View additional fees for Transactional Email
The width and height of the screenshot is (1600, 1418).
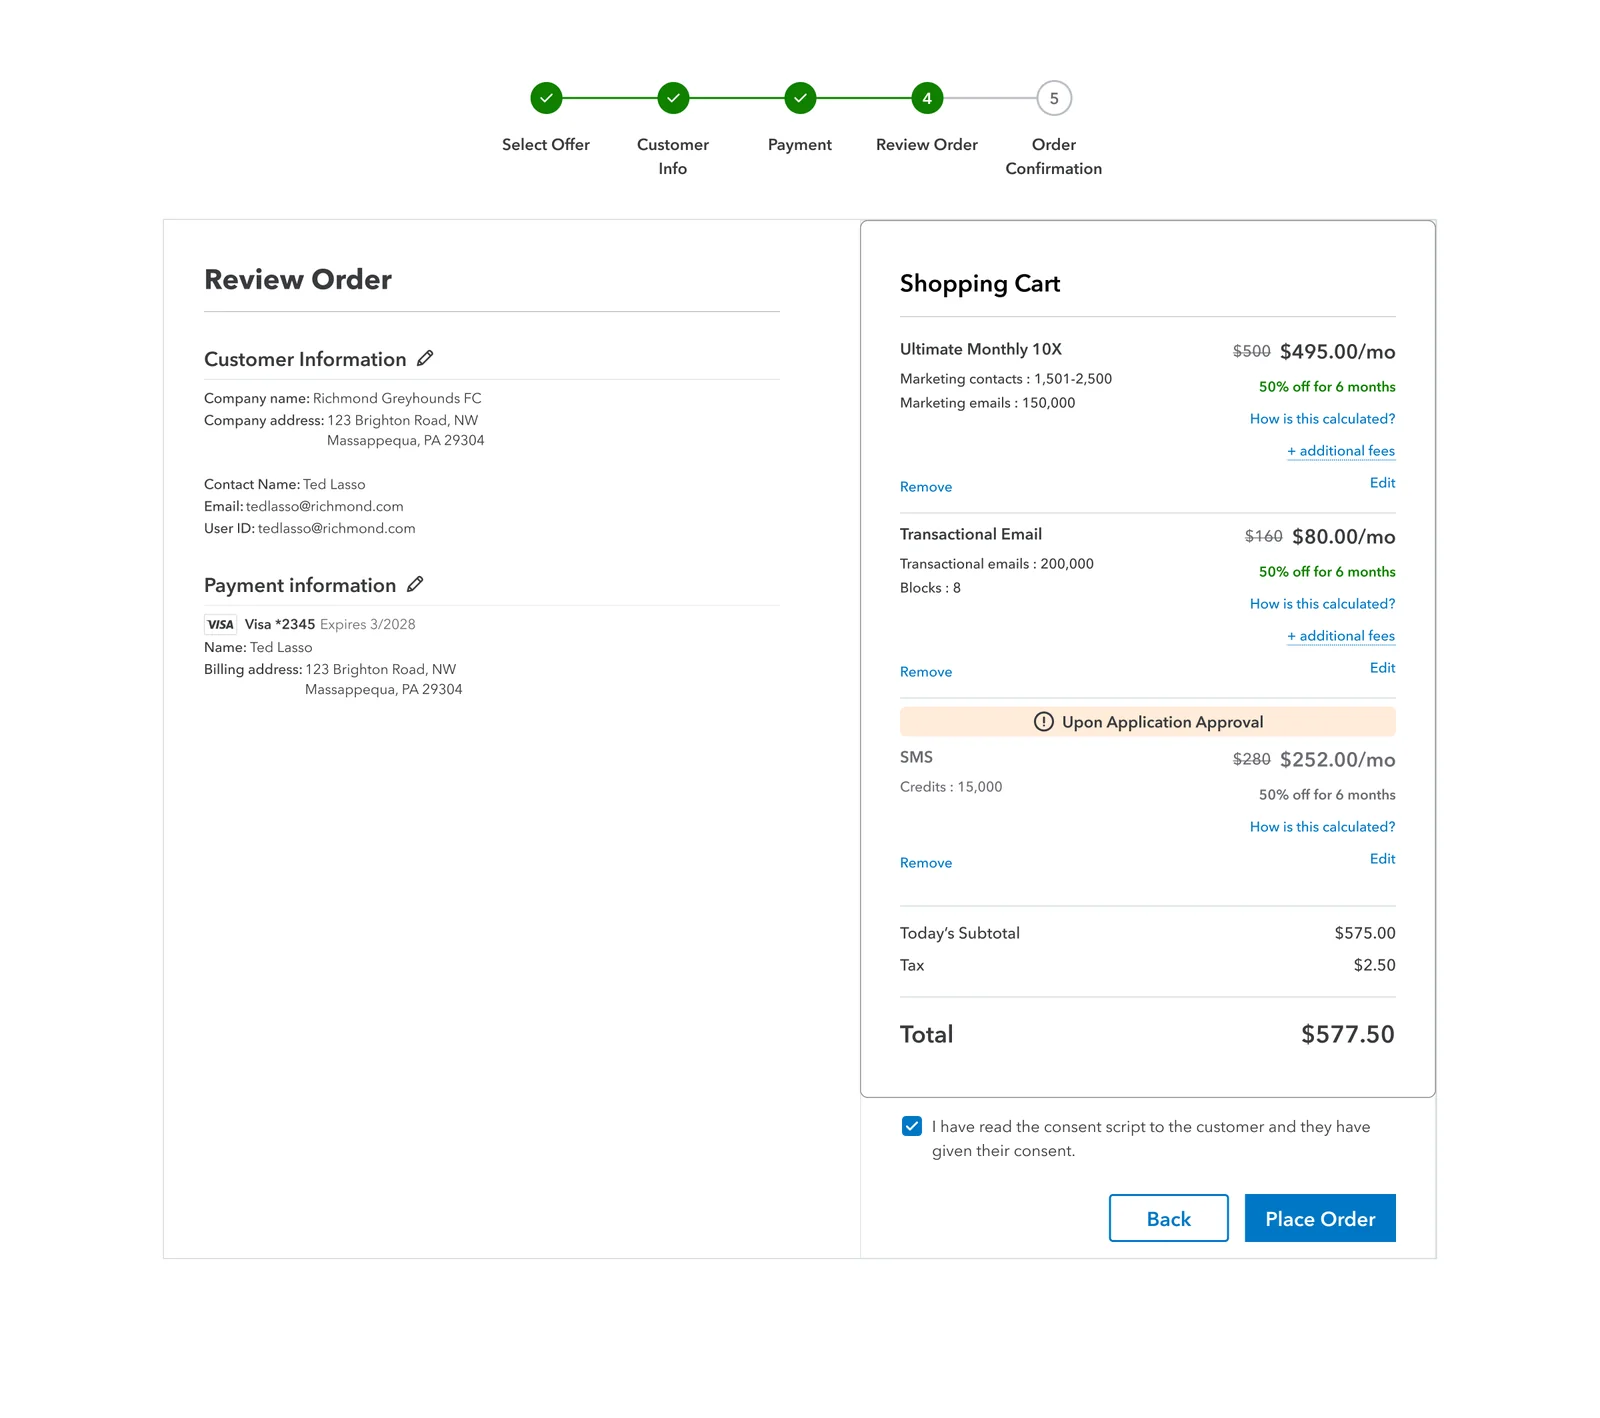[1341, 636]
